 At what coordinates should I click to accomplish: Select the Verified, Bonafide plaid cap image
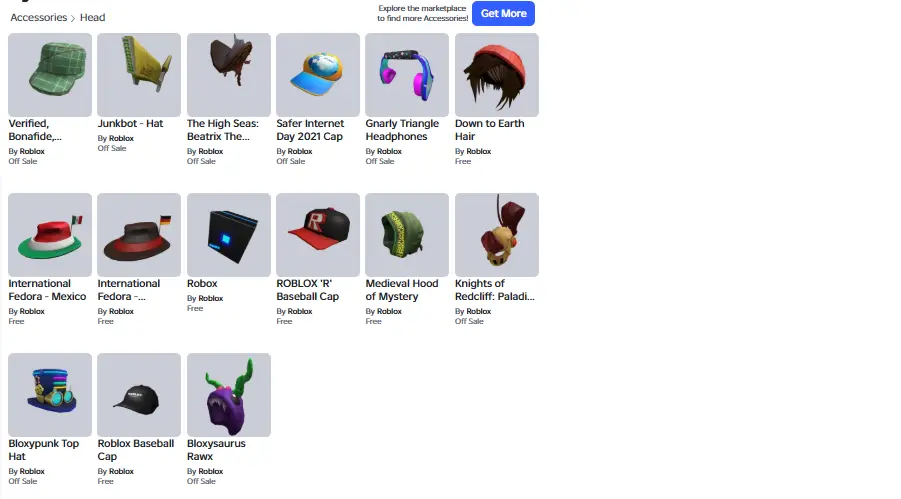coord(50,75)
